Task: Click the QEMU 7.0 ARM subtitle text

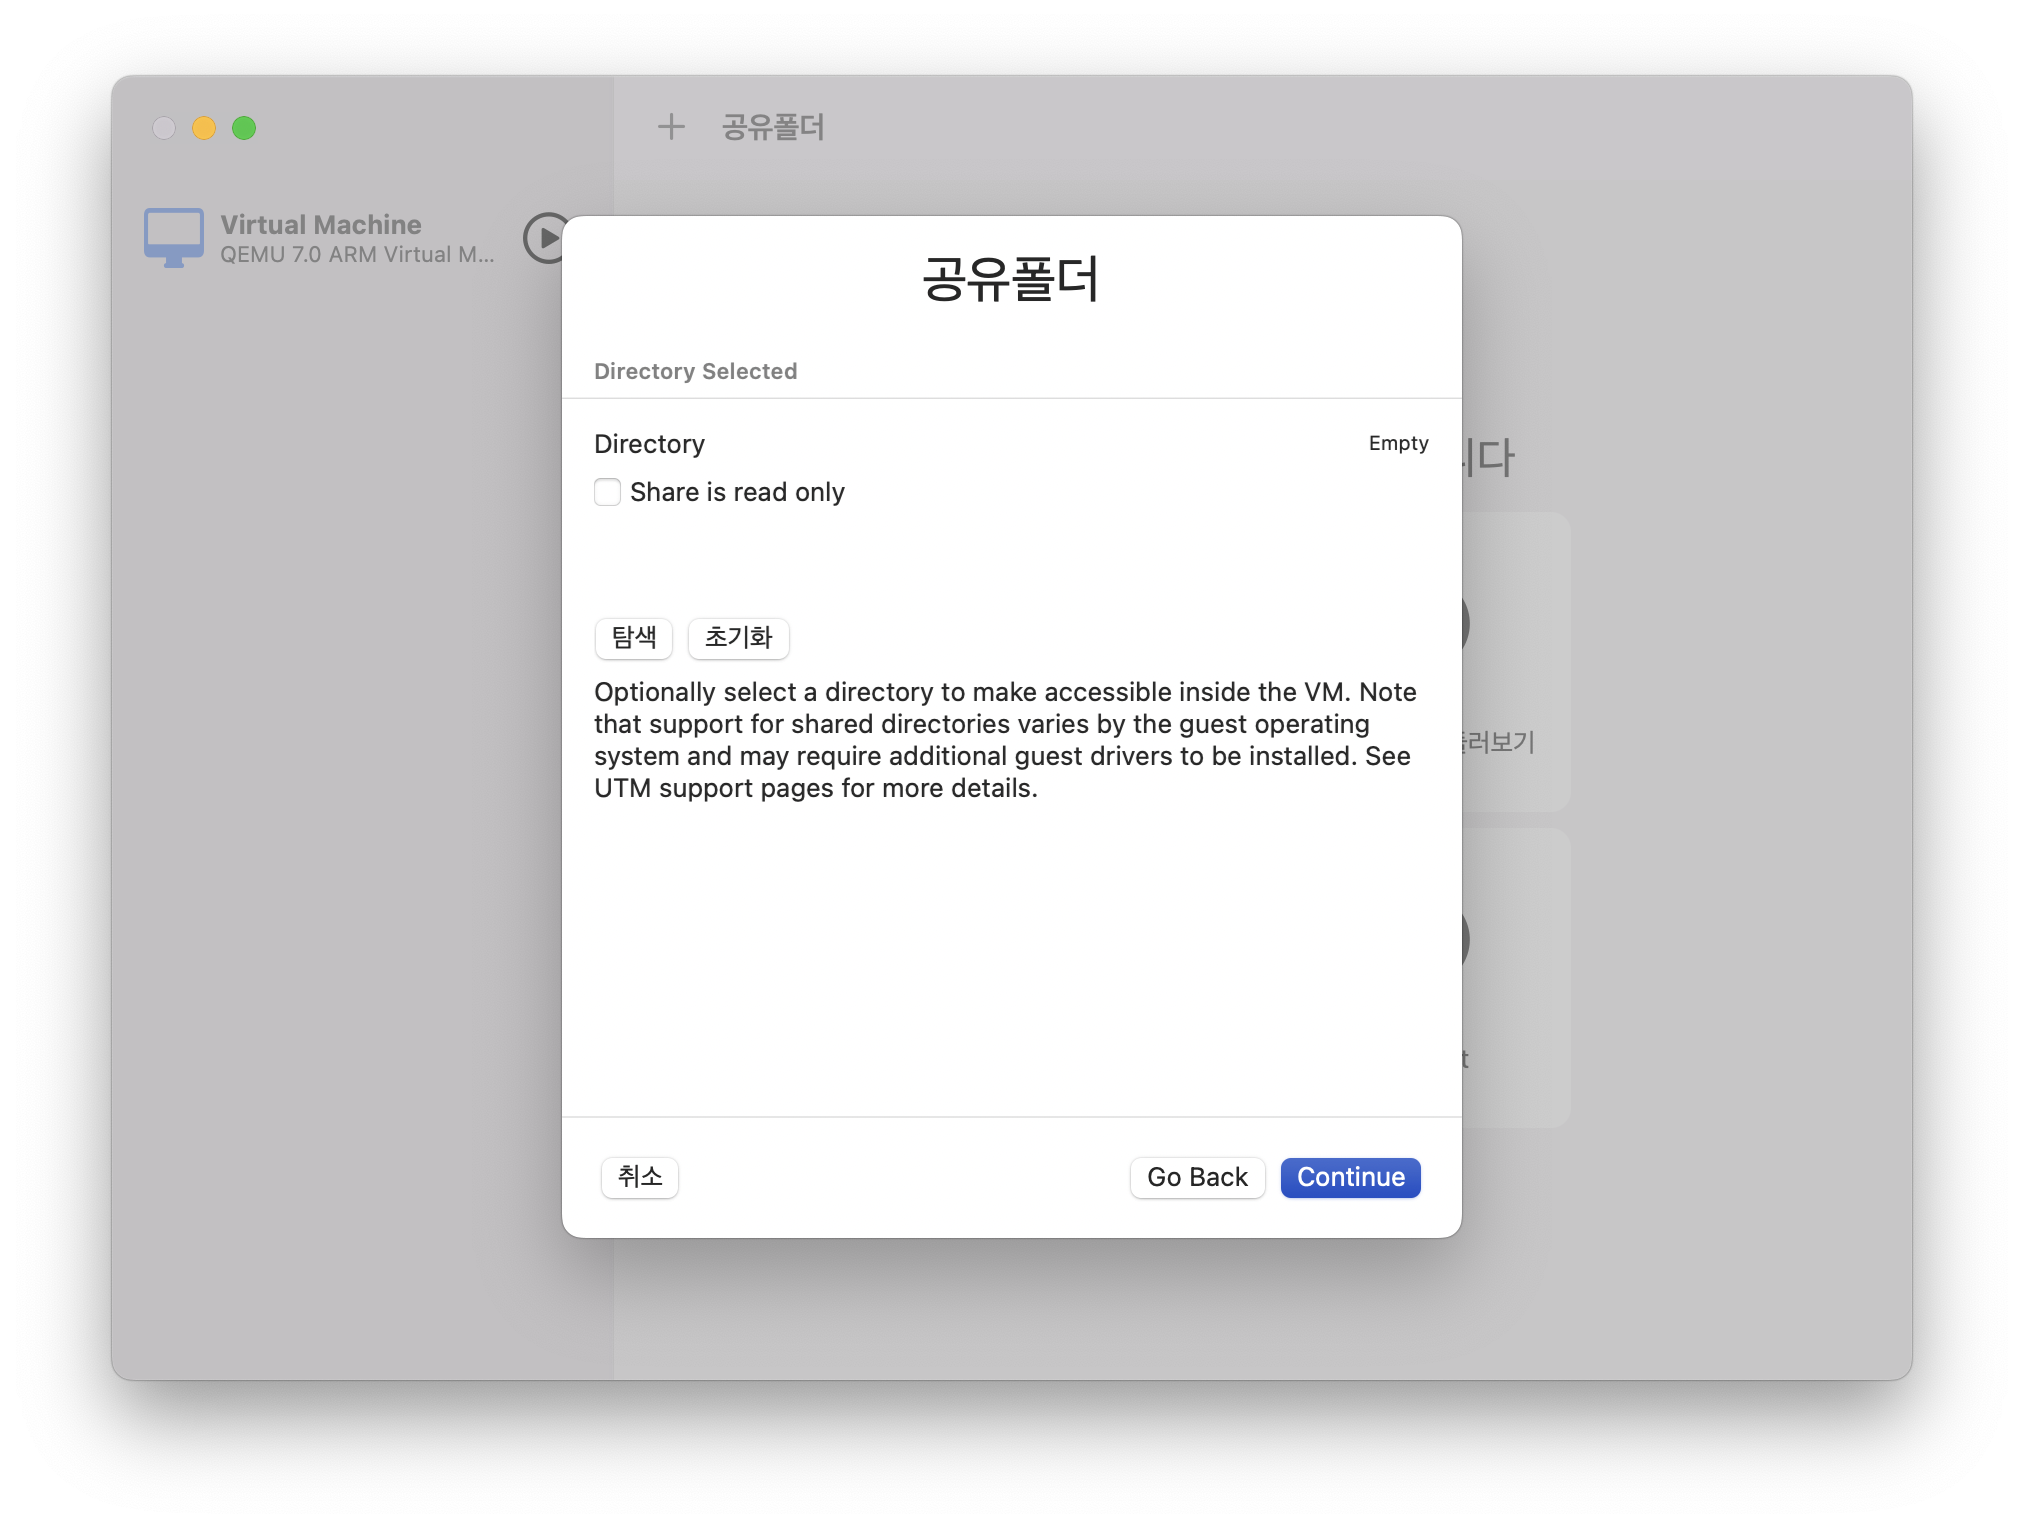Action: click(x=357, y=255)
